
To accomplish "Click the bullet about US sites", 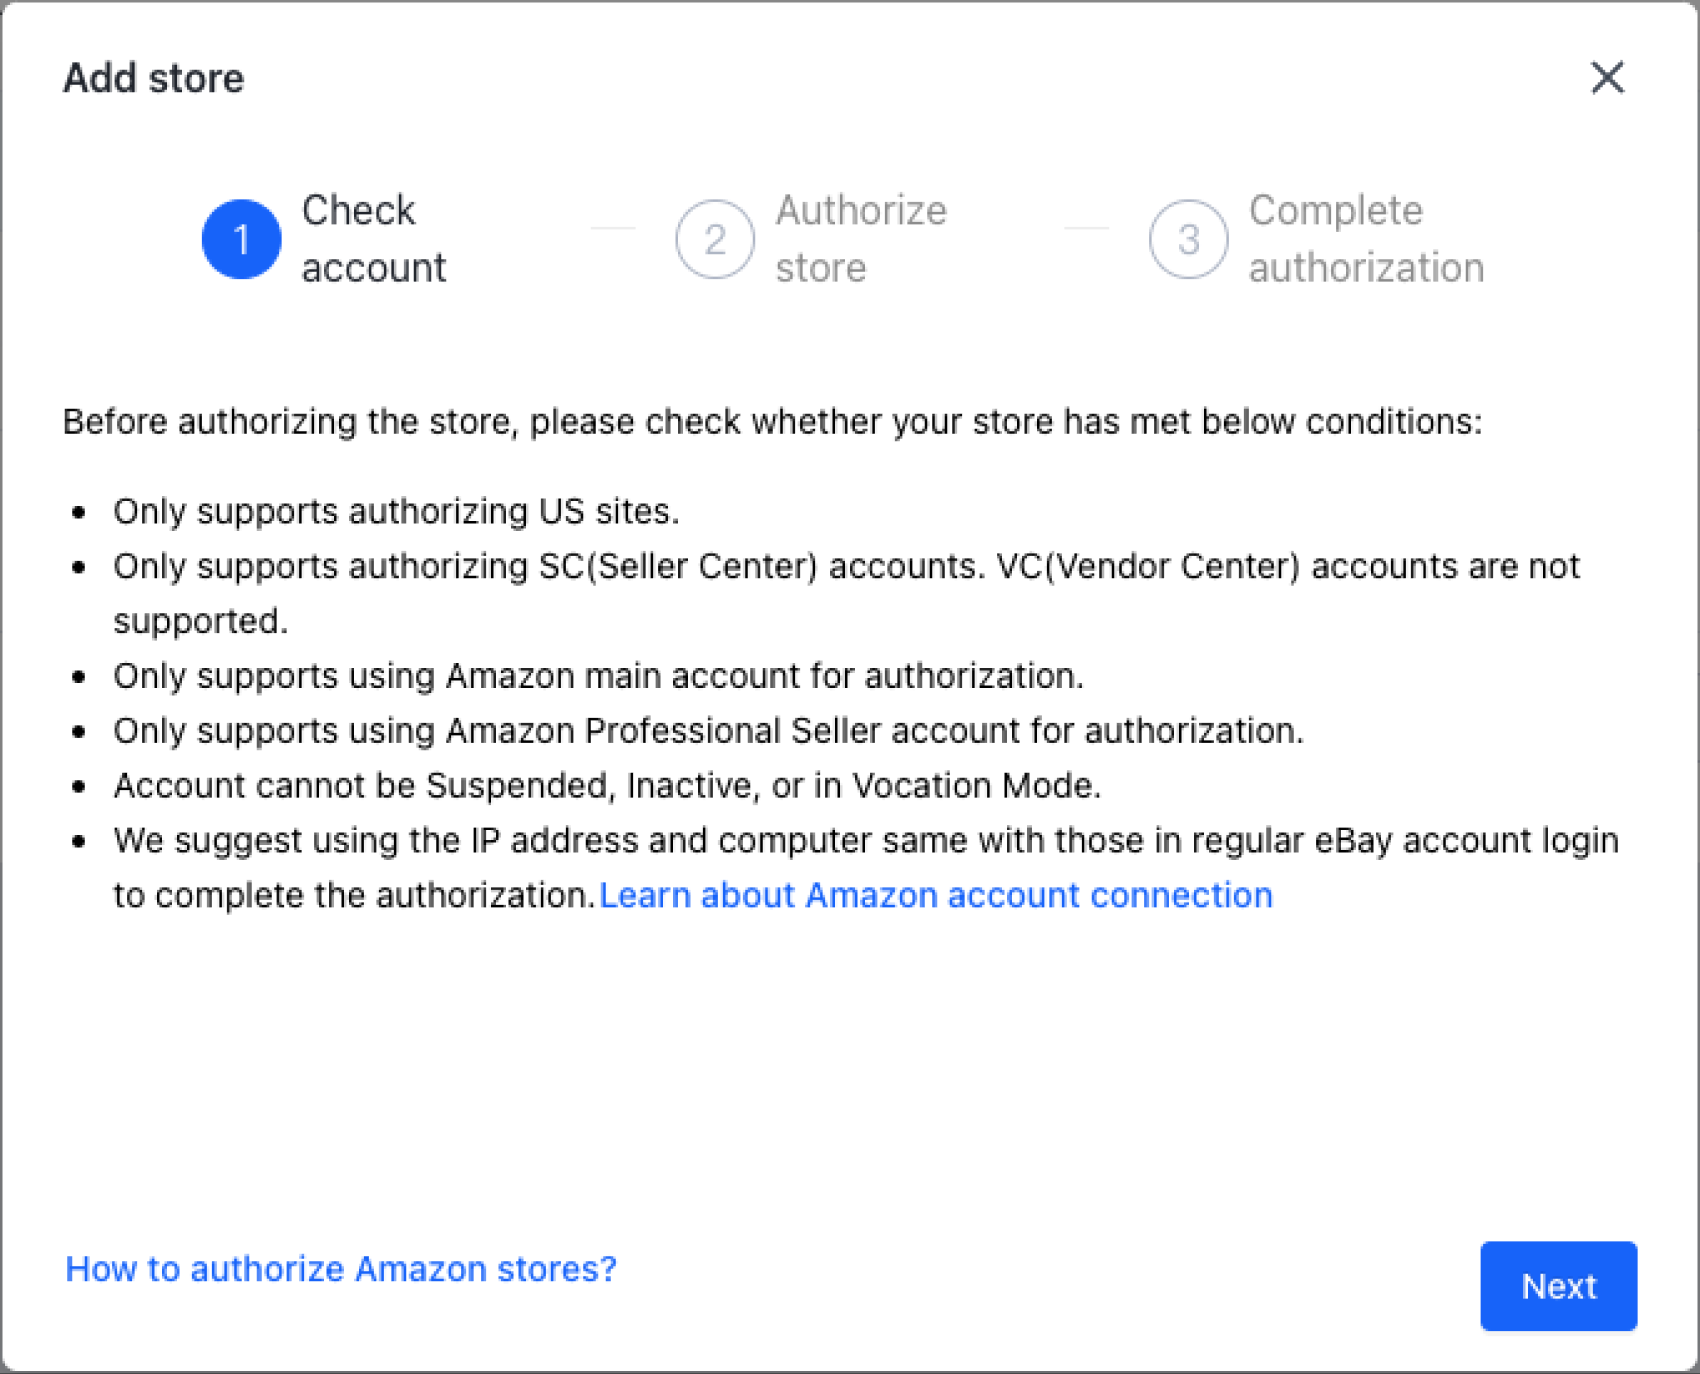I will point(397,511).
